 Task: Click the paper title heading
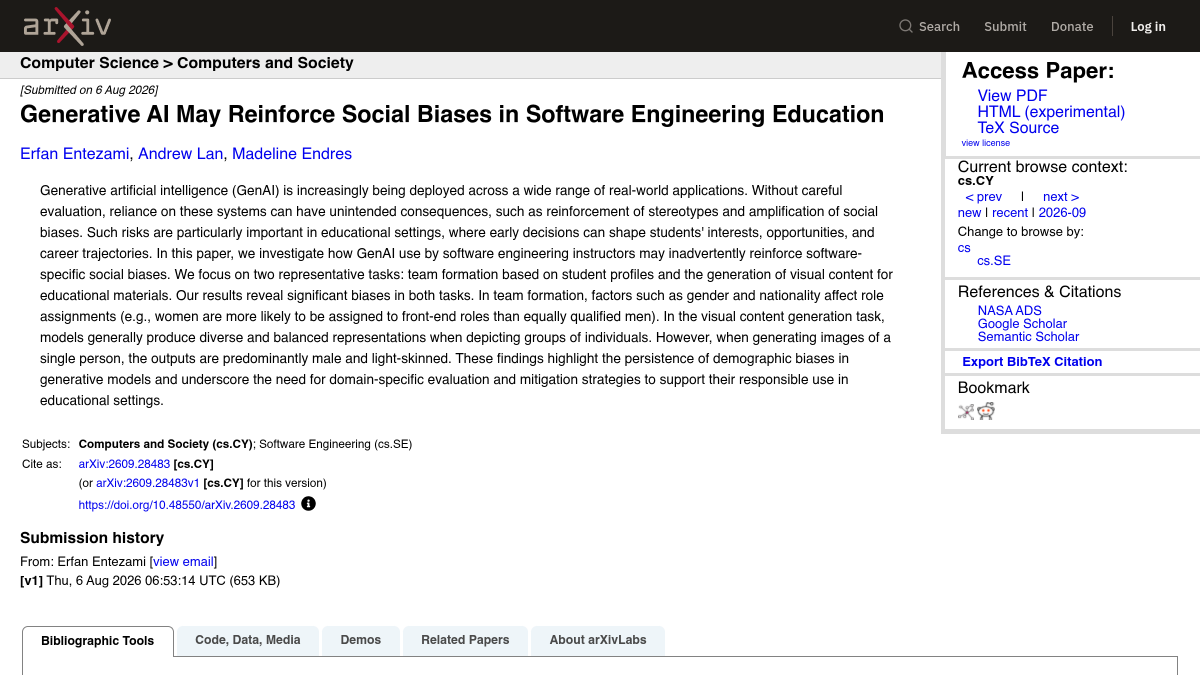pos(452,114)
